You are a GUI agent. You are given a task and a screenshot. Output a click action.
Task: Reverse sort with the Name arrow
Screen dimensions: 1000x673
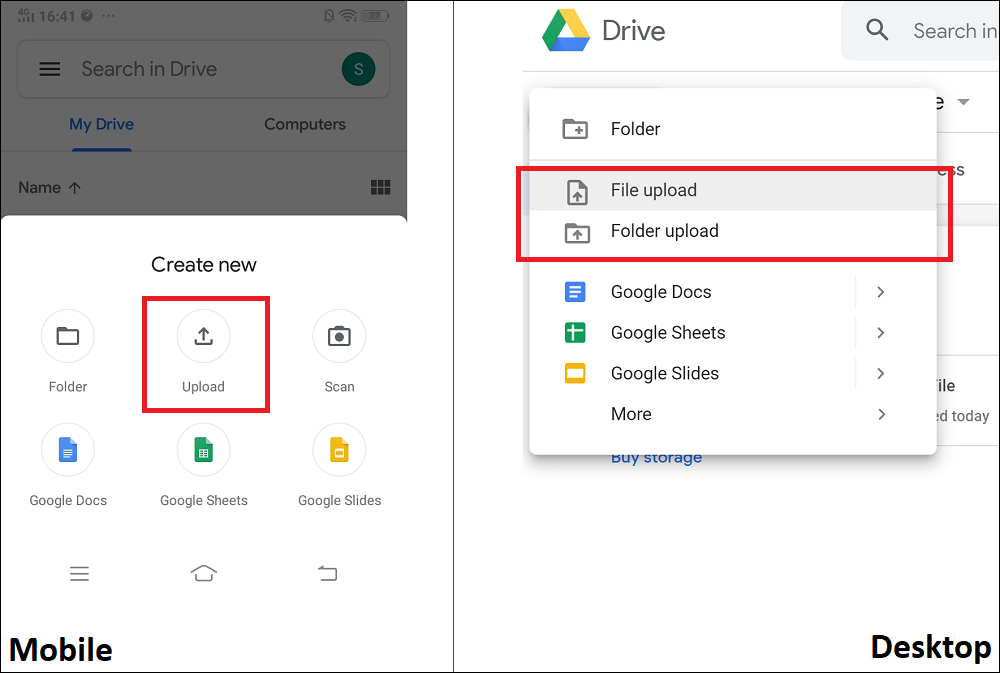coord(75,188)
